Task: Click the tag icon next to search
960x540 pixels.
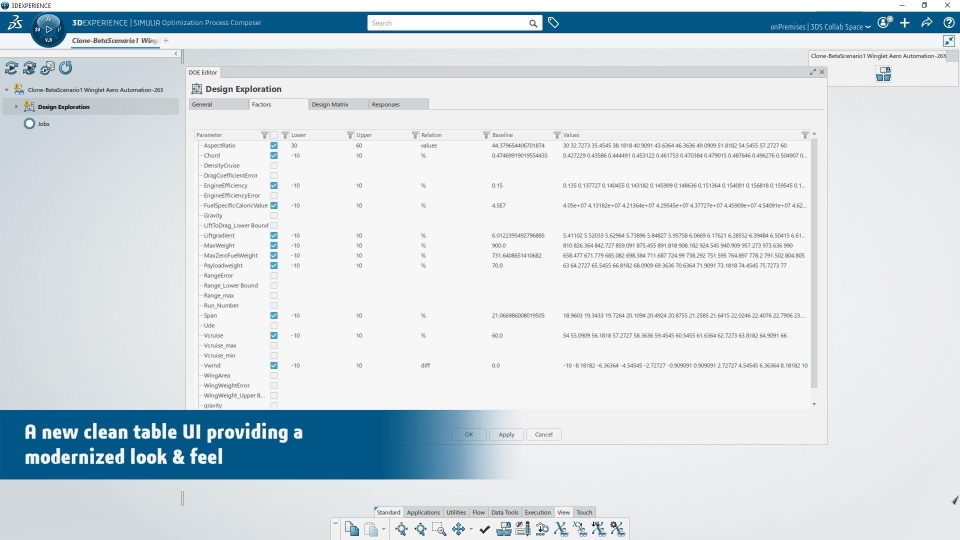Action: [x=553, y=23]
